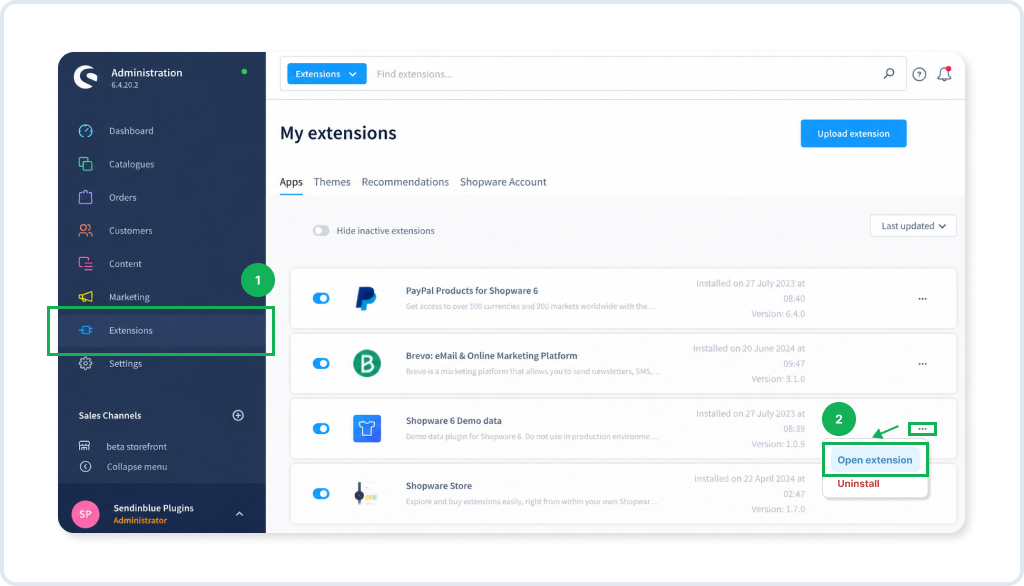
Task: Click the Upload extension button
Action: [x=853, y=133]
